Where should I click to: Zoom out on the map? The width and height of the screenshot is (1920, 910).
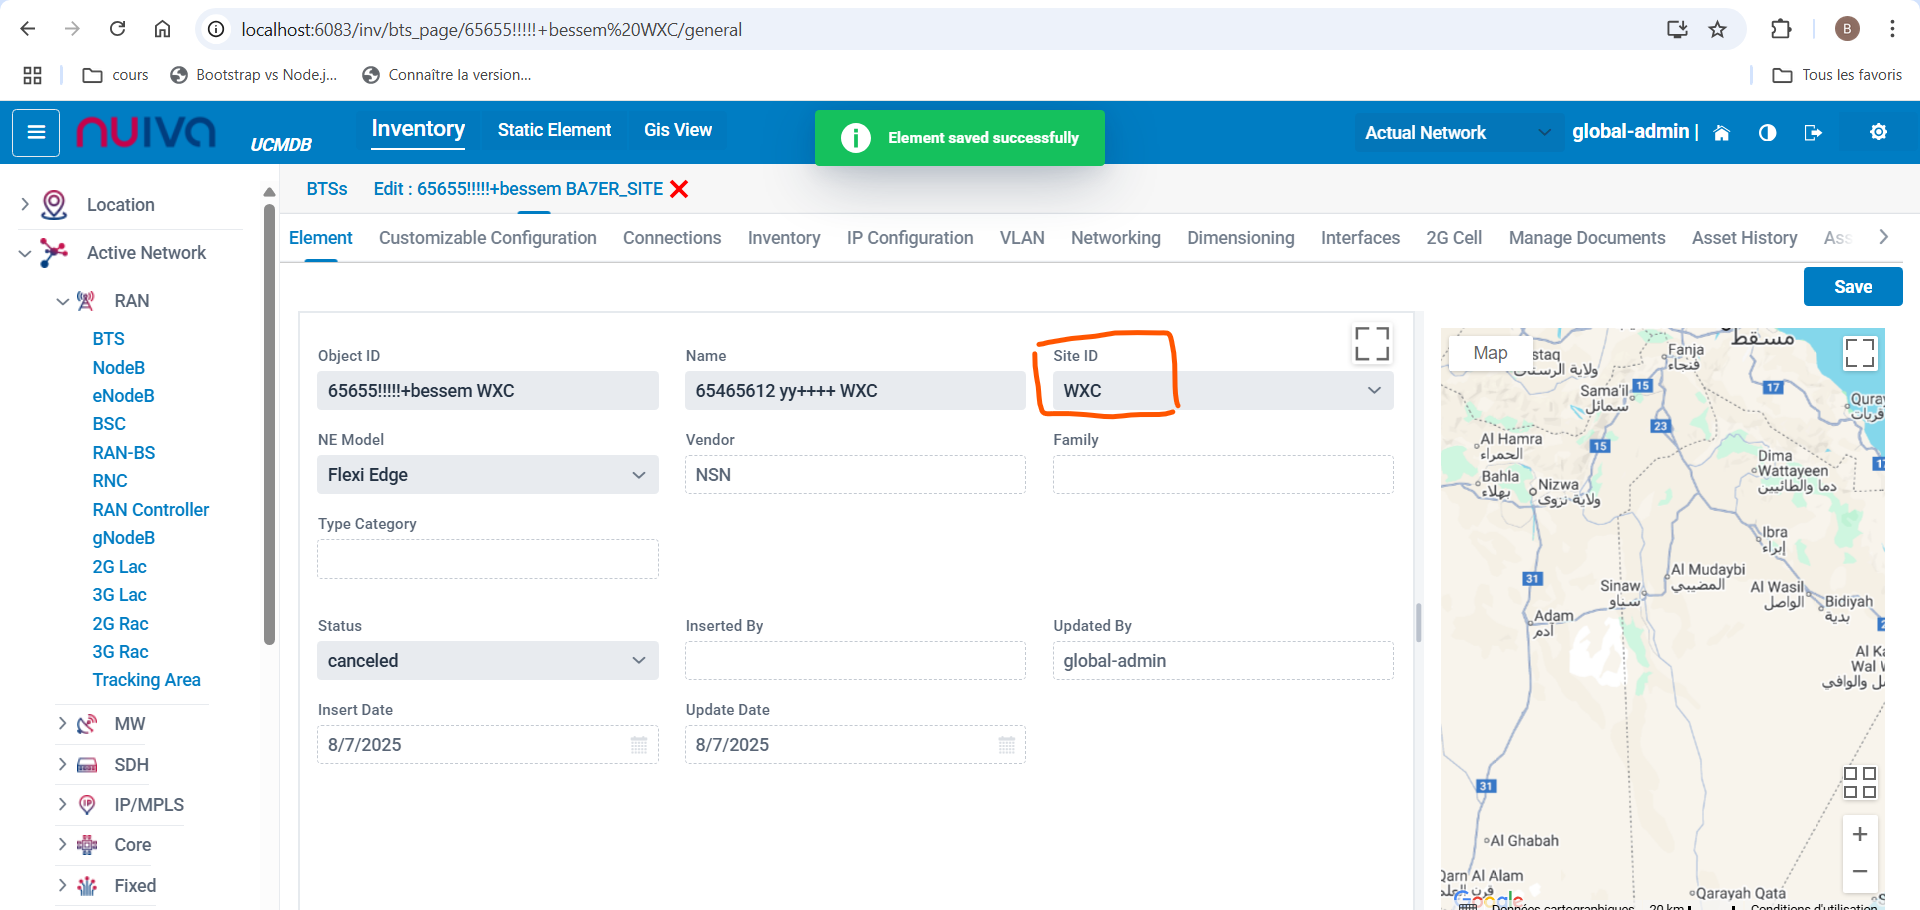1859,871
